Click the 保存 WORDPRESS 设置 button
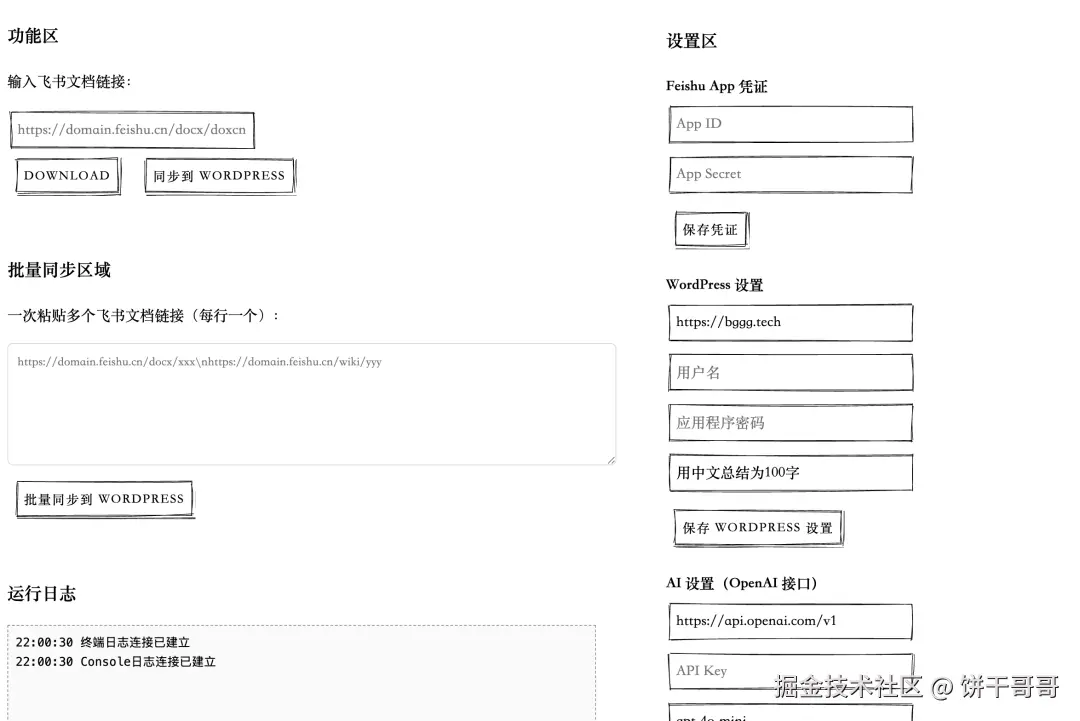 click(758, 528)
